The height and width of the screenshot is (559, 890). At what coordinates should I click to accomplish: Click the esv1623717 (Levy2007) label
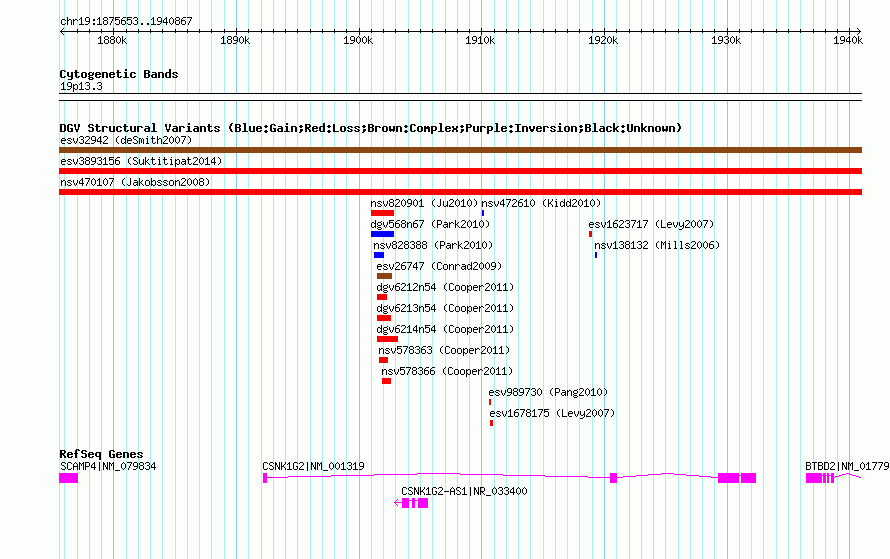(x=652, y=224)
